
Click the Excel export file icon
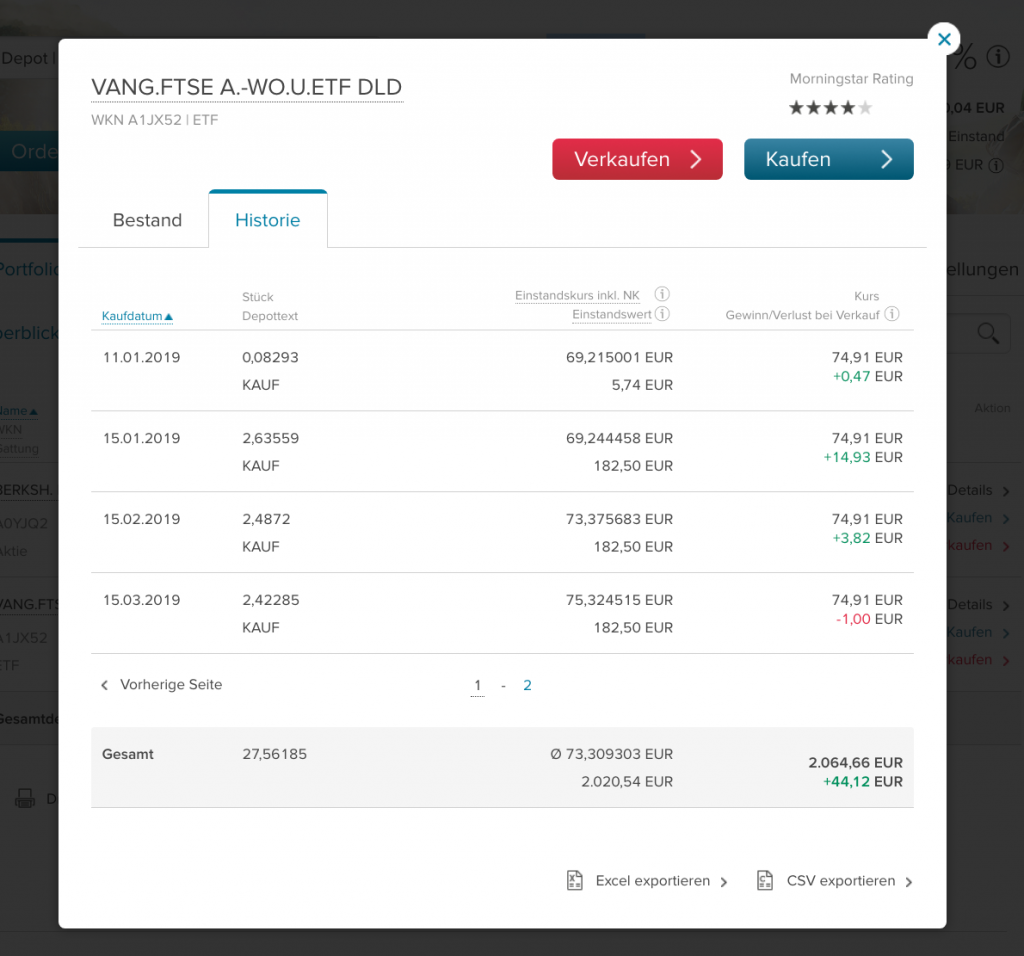click(575, 880)
